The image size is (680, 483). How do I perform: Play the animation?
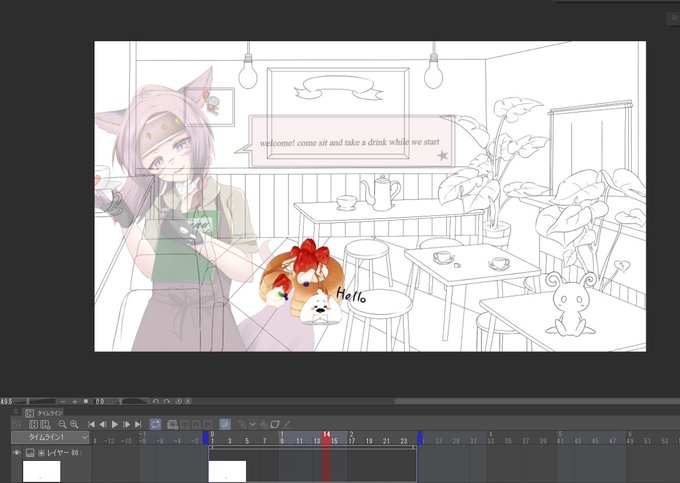click(115, 424)
